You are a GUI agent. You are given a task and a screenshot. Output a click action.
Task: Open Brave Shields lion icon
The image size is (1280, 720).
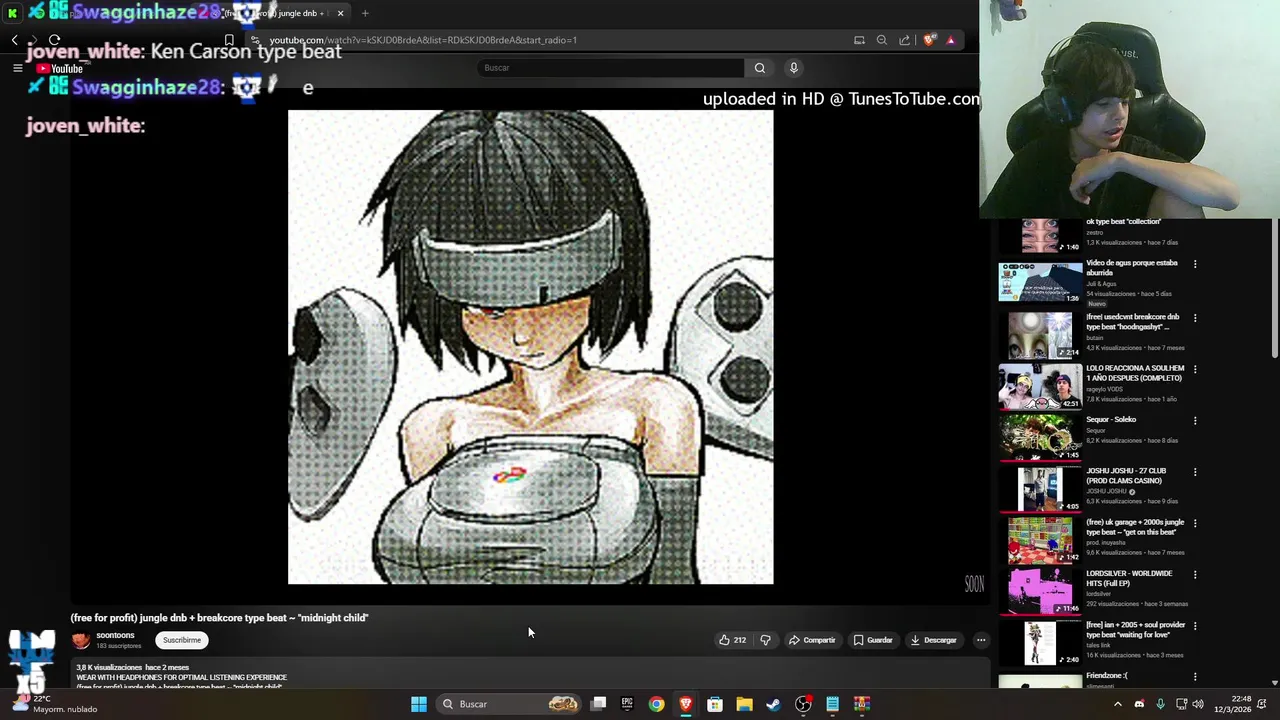coord(930,40)
